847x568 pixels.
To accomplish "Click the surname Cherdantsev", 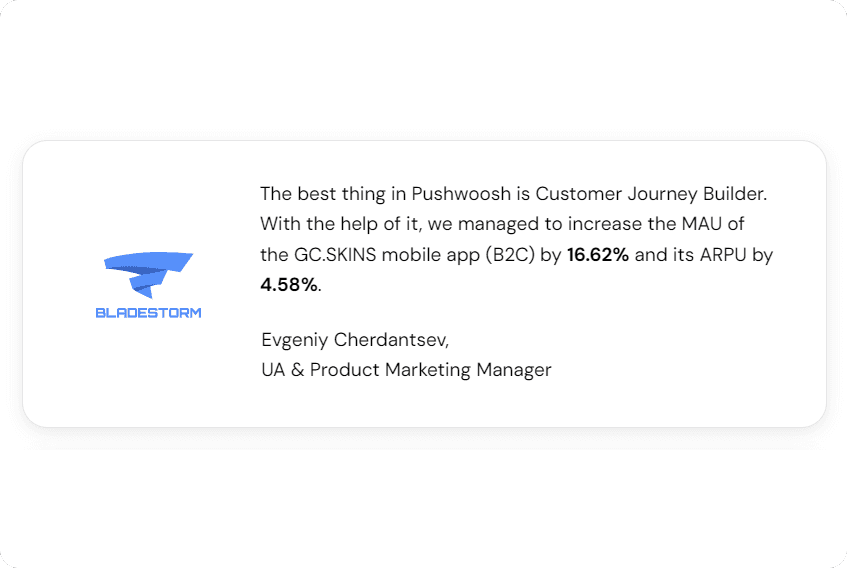I will point(393,339).
